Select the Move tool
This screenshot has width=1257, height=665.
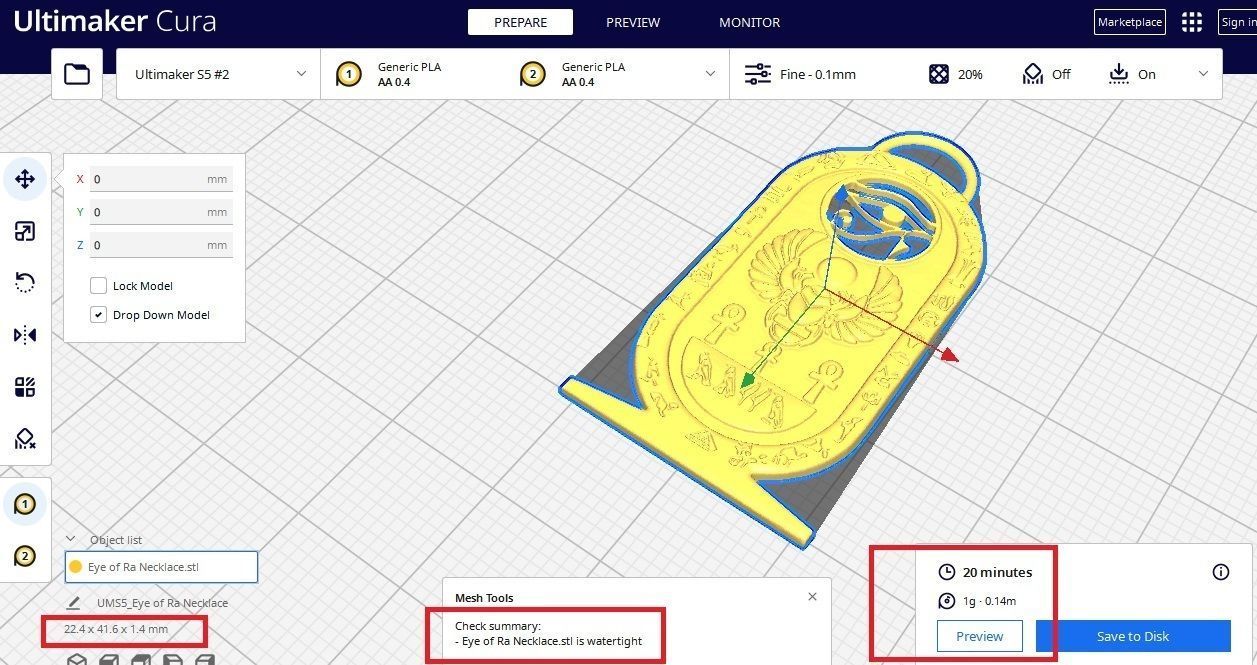pos(25,179)
